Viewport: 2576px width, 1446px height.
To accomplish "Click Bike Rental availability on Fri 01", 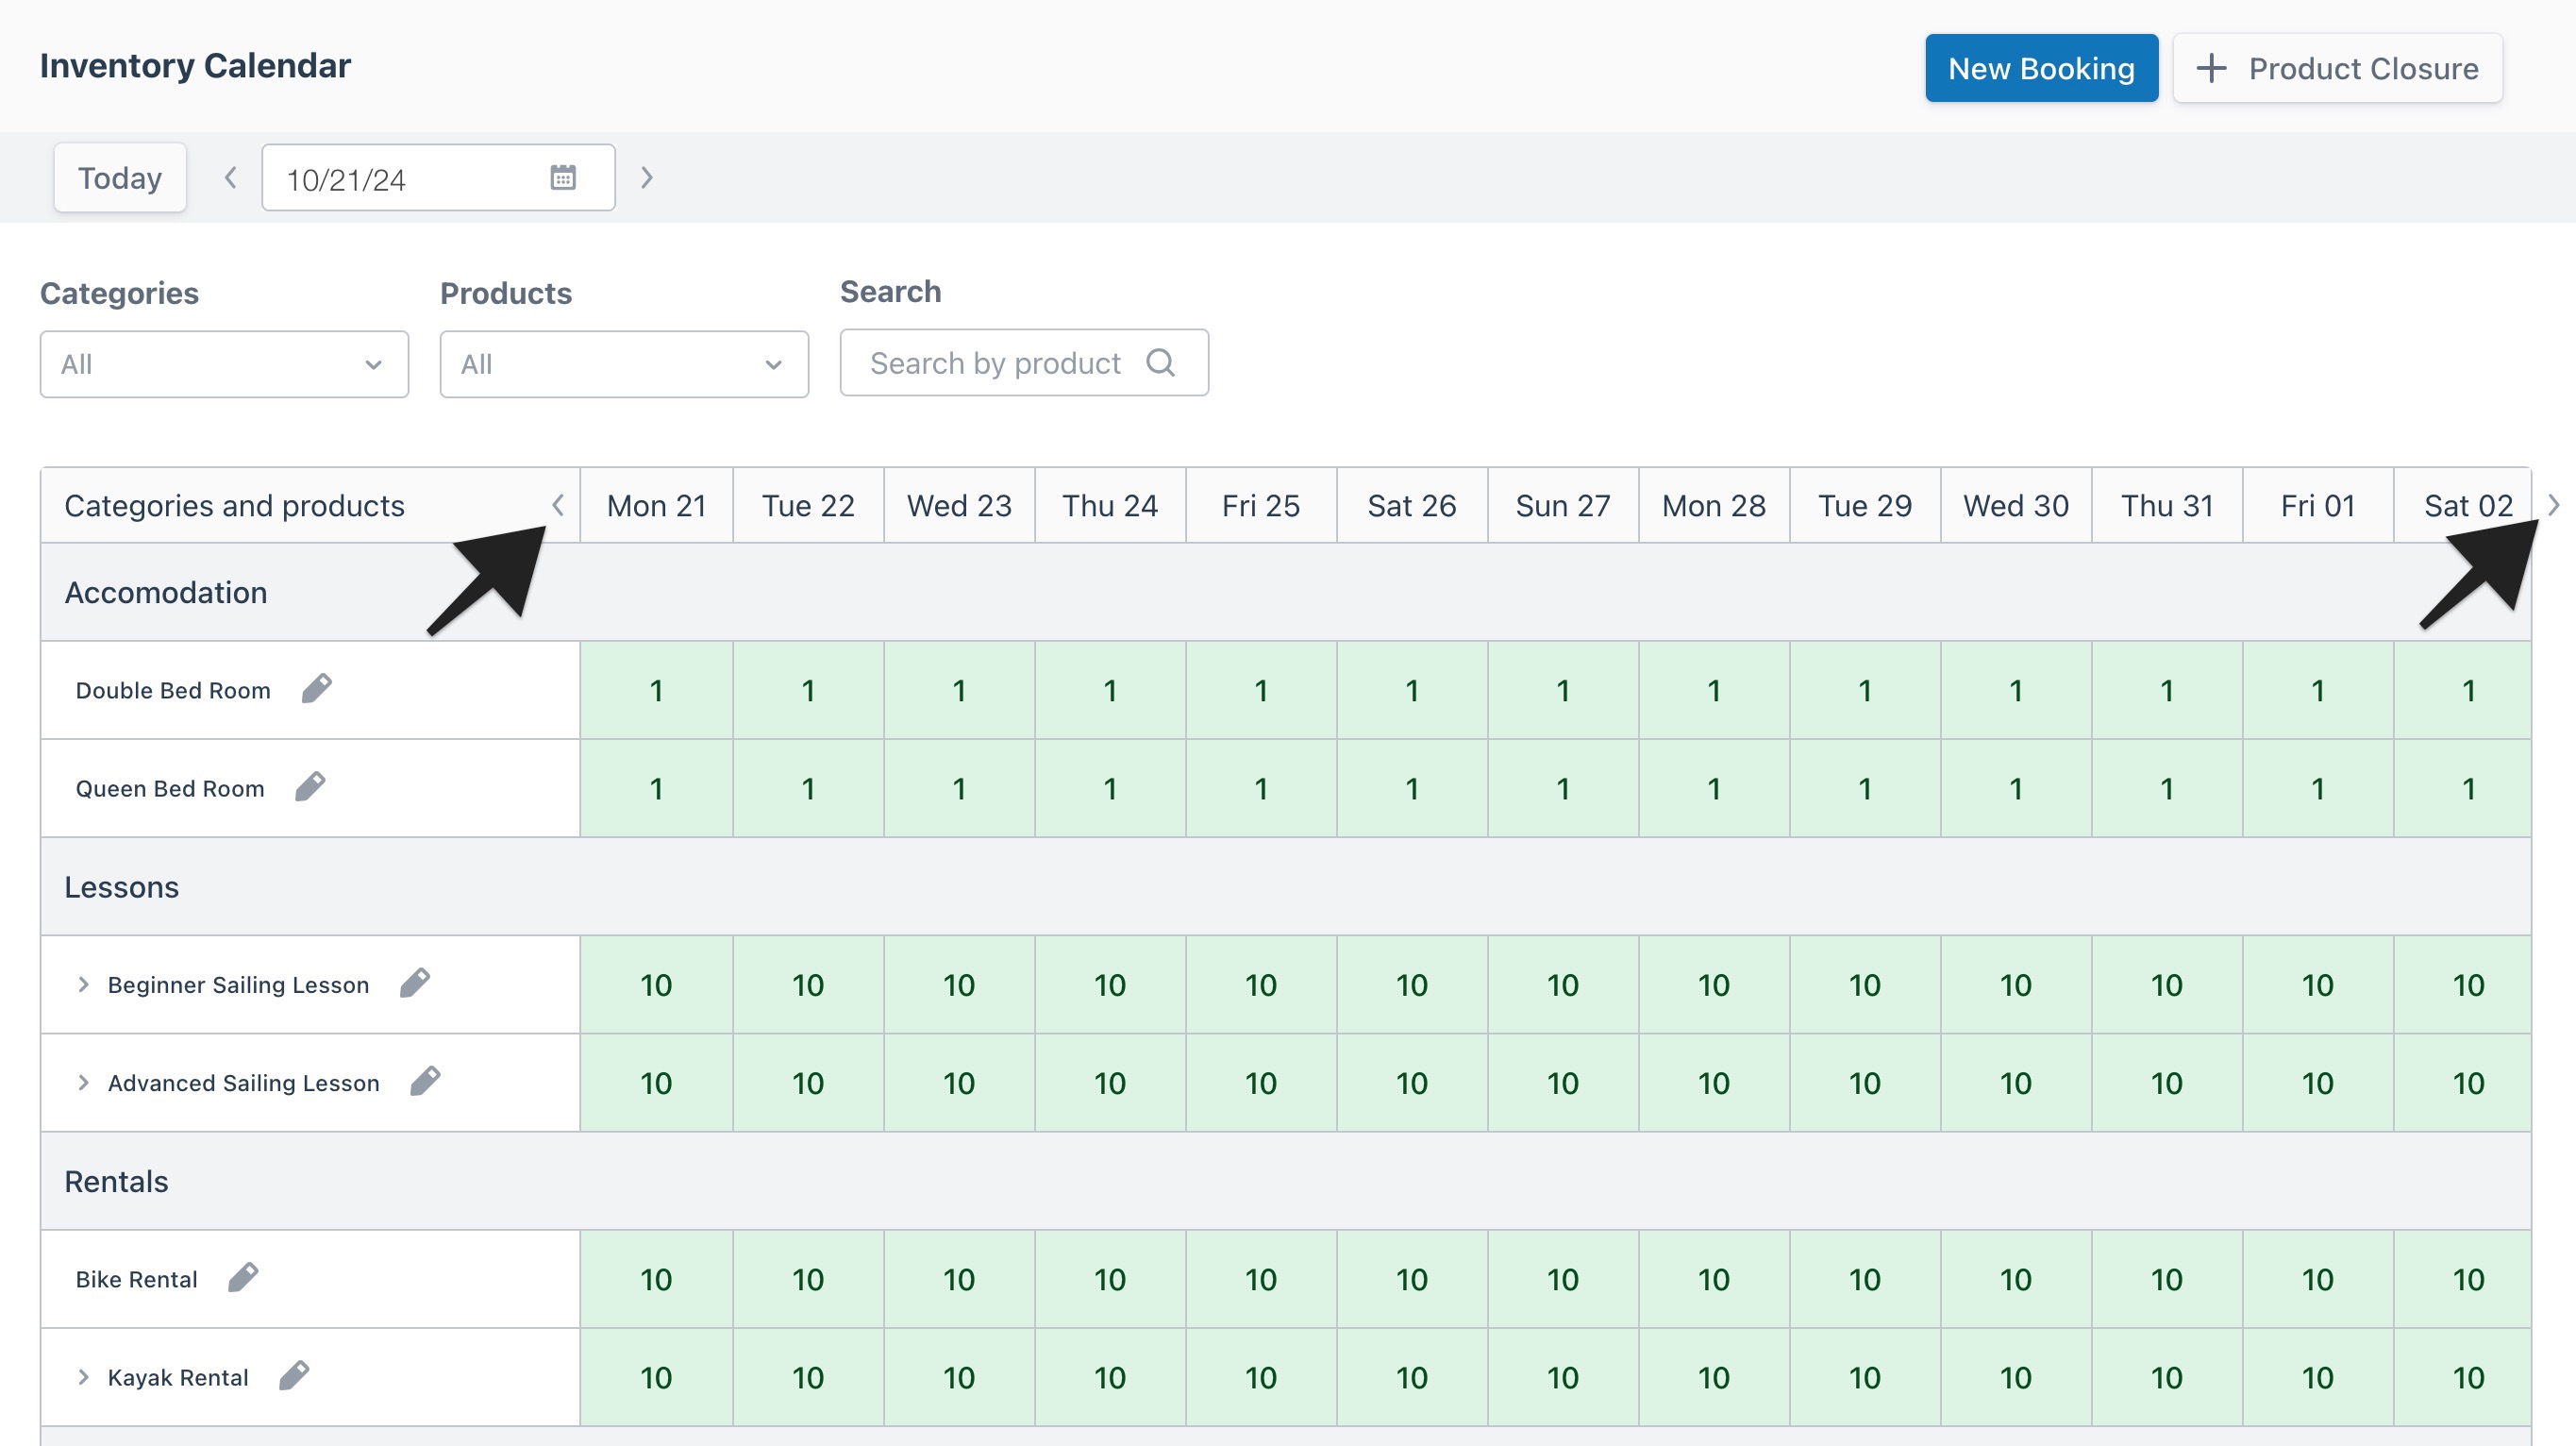I will coord(2318,1279).
